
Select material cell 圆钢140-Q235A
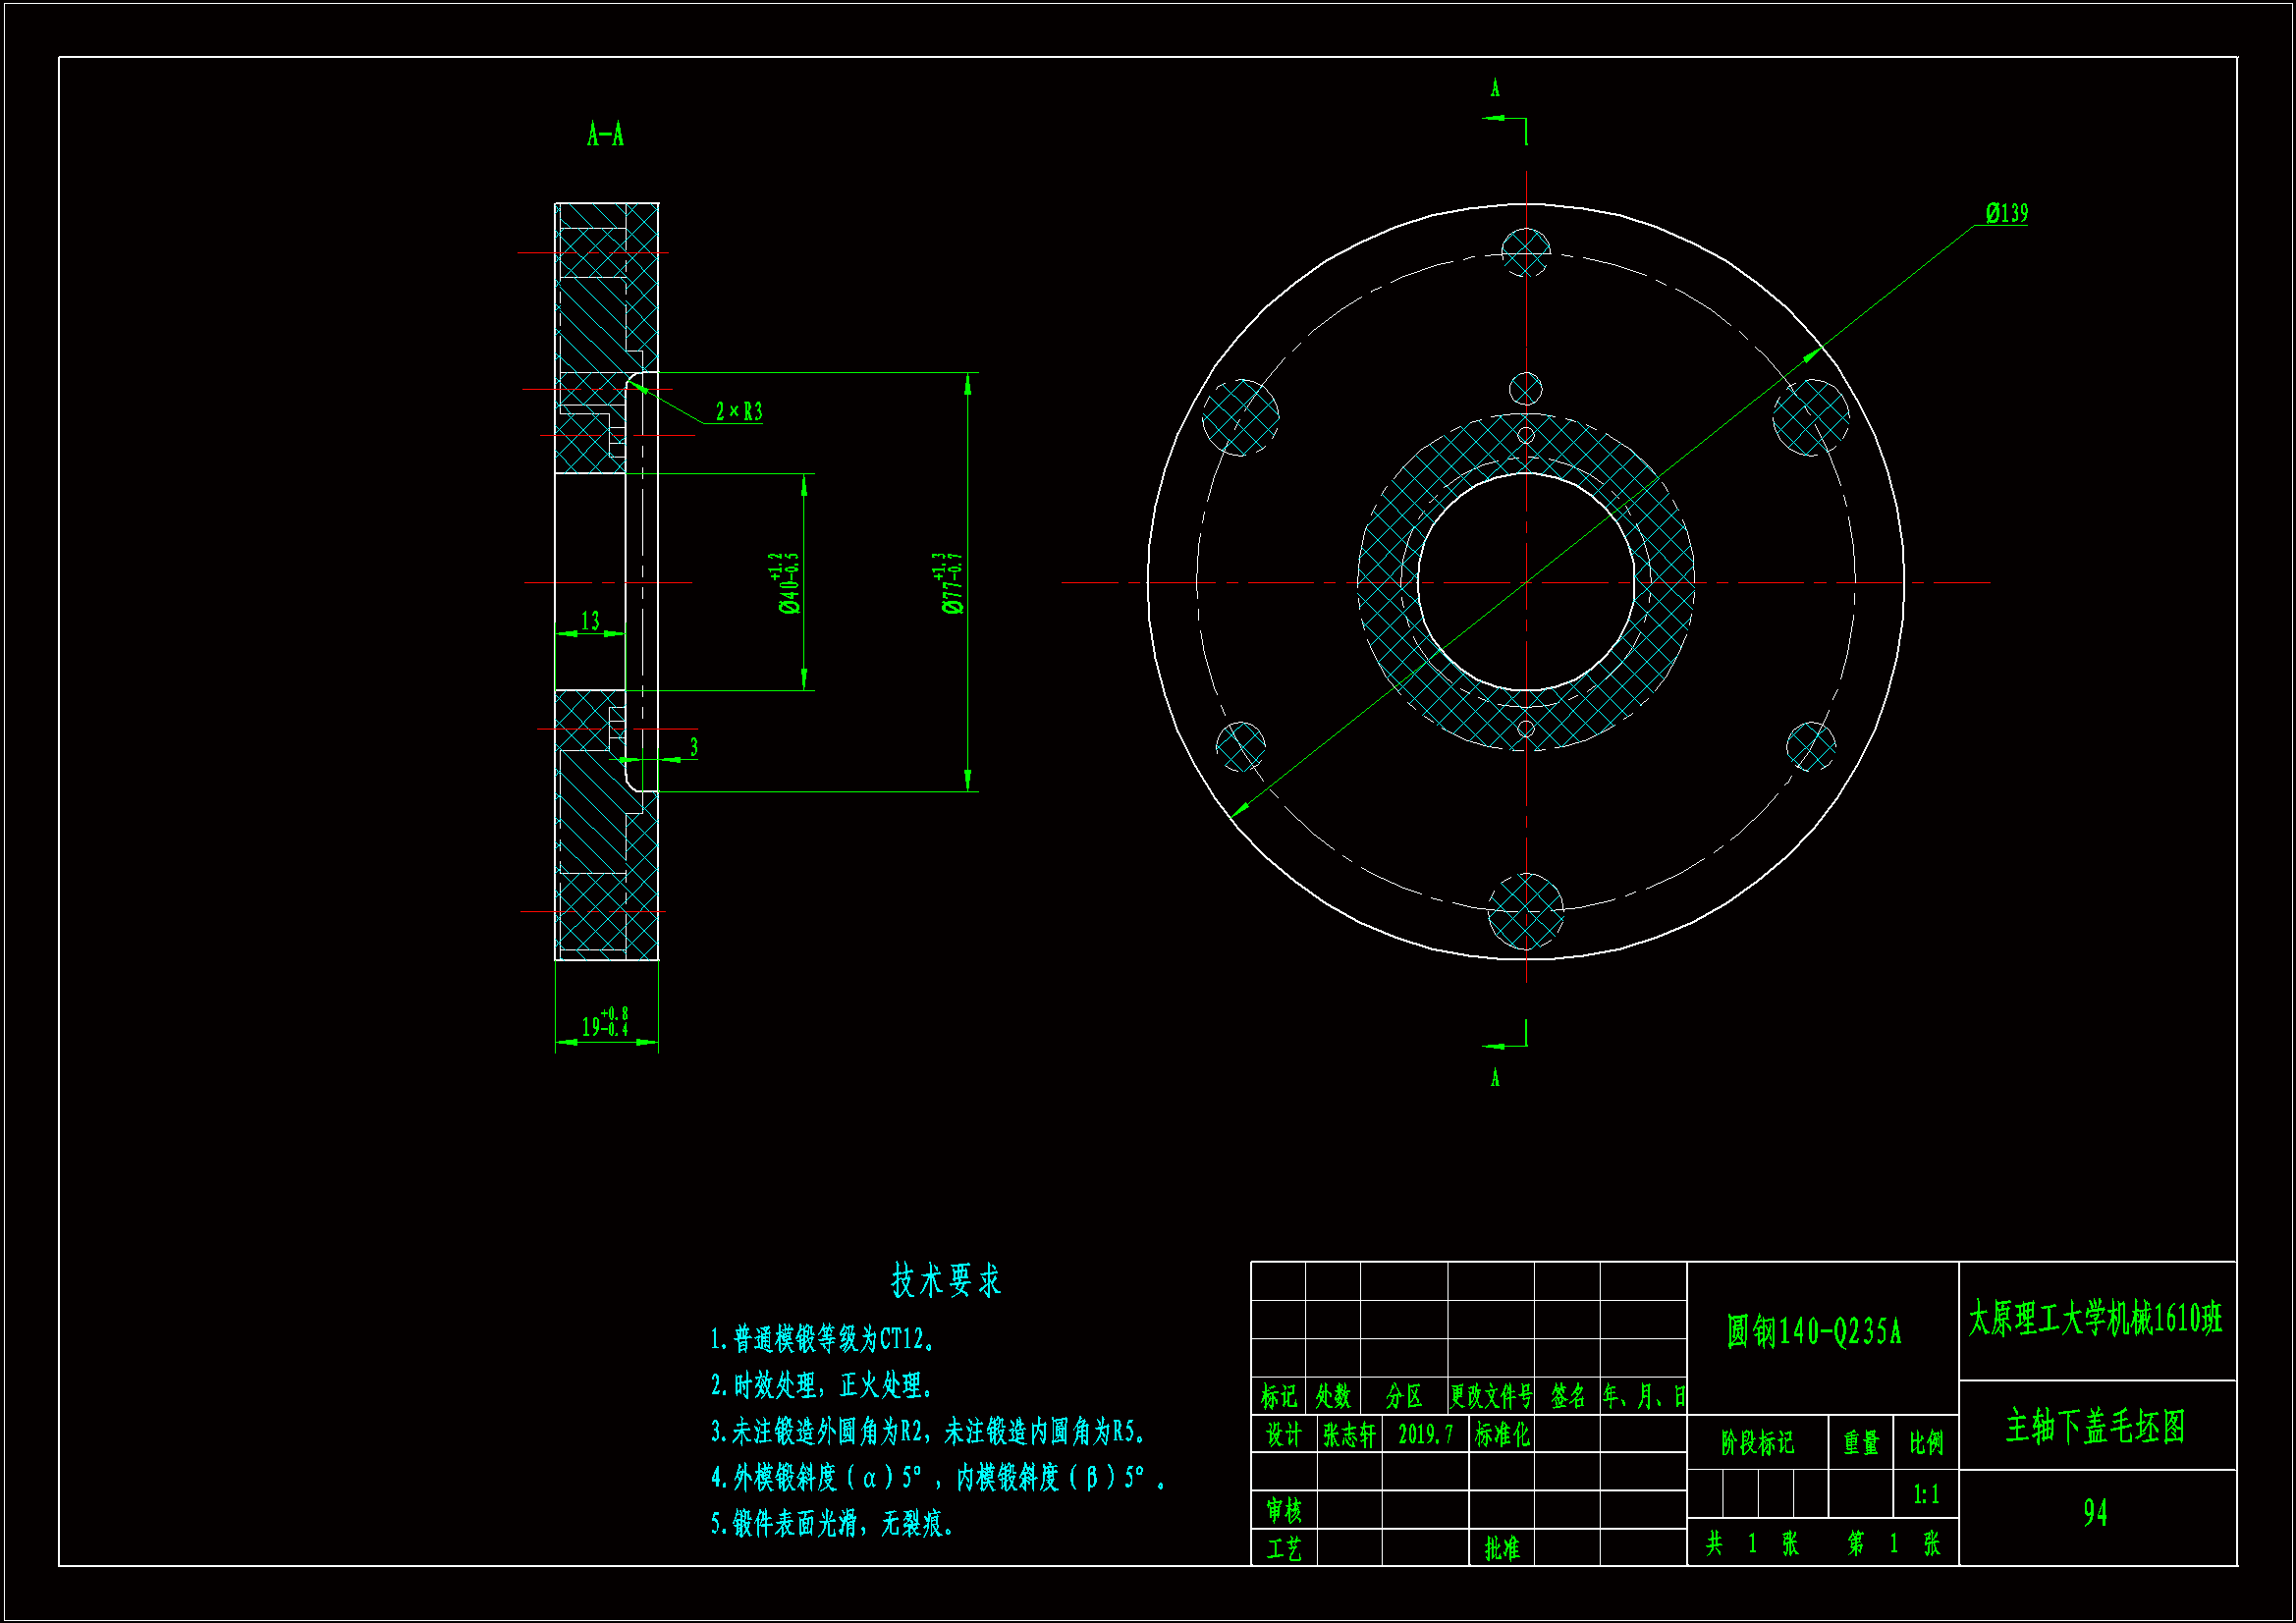(1813, 1331)
